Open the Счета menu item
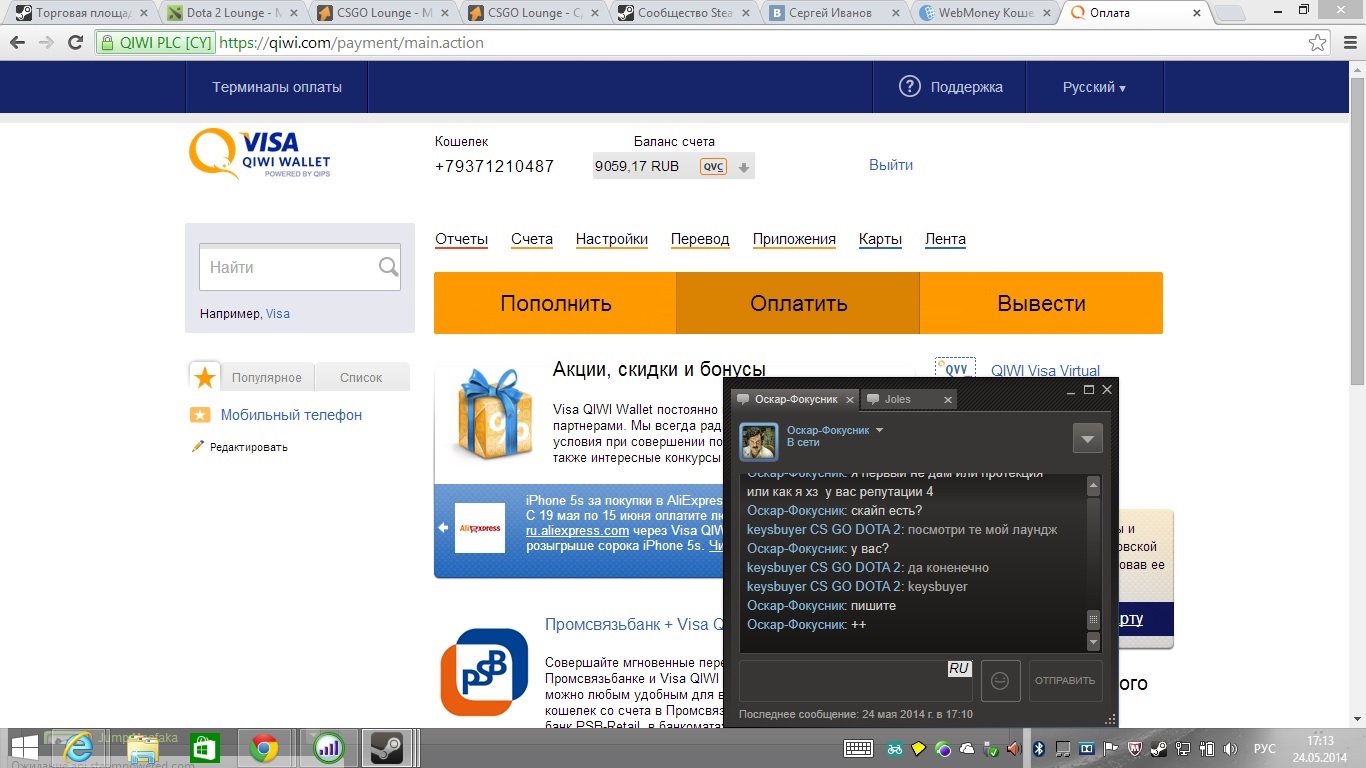1366x768 pixels. (532, 239)
